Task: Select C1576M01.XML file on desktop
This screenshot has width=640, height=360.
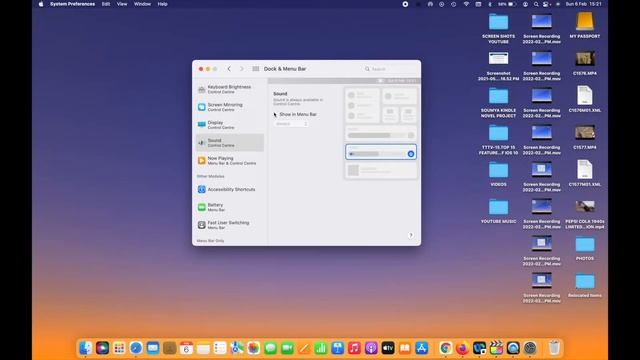Action: pos(584,99)
